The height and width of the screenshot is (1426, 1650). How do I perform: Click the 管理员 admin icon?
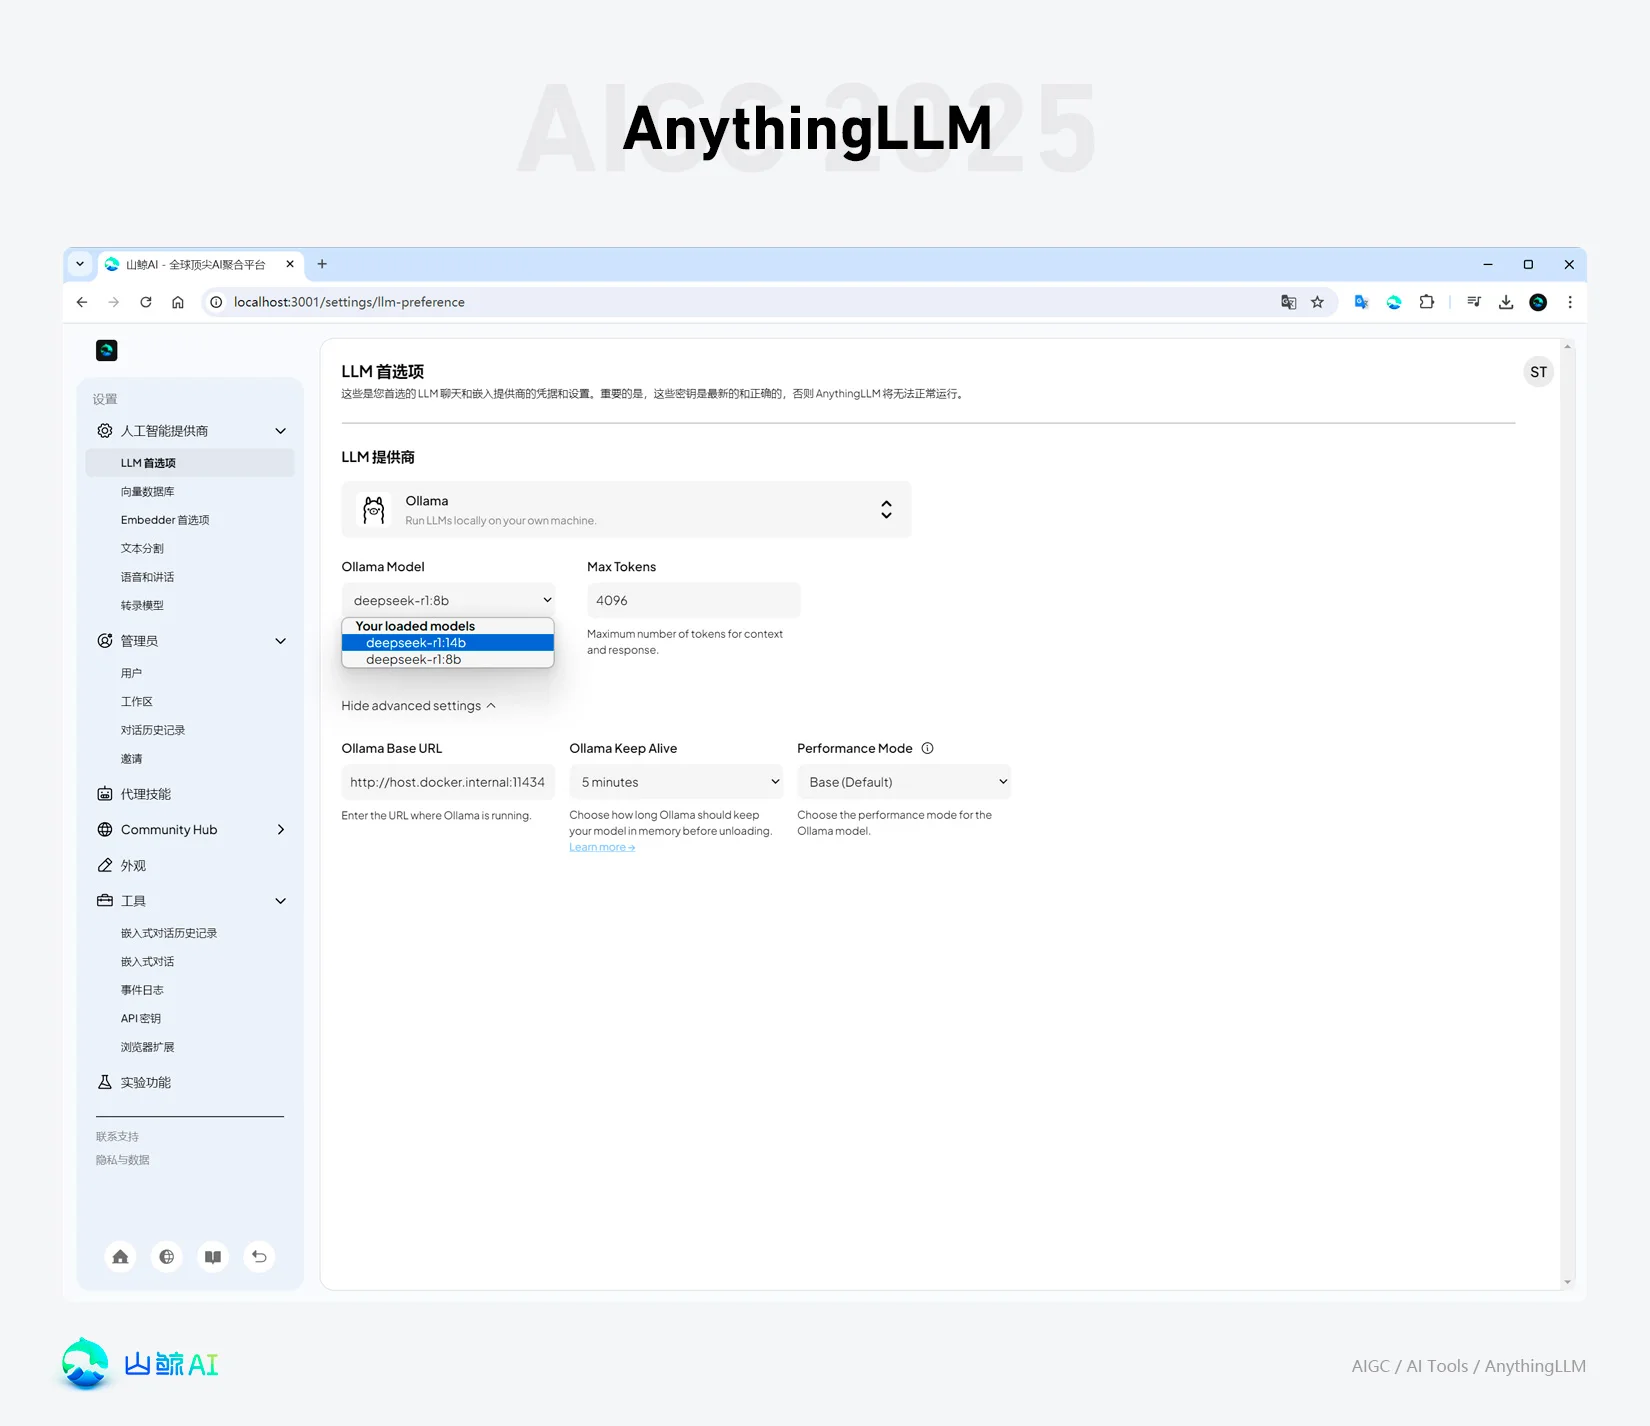click(x=105, y=641)
